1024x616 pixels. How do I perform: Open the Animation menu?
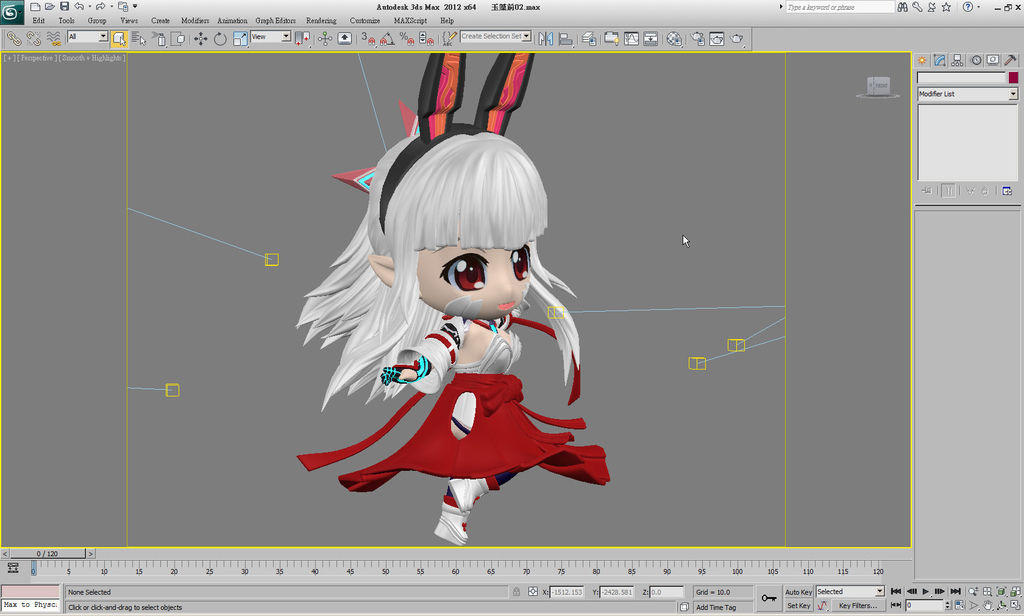232,20
